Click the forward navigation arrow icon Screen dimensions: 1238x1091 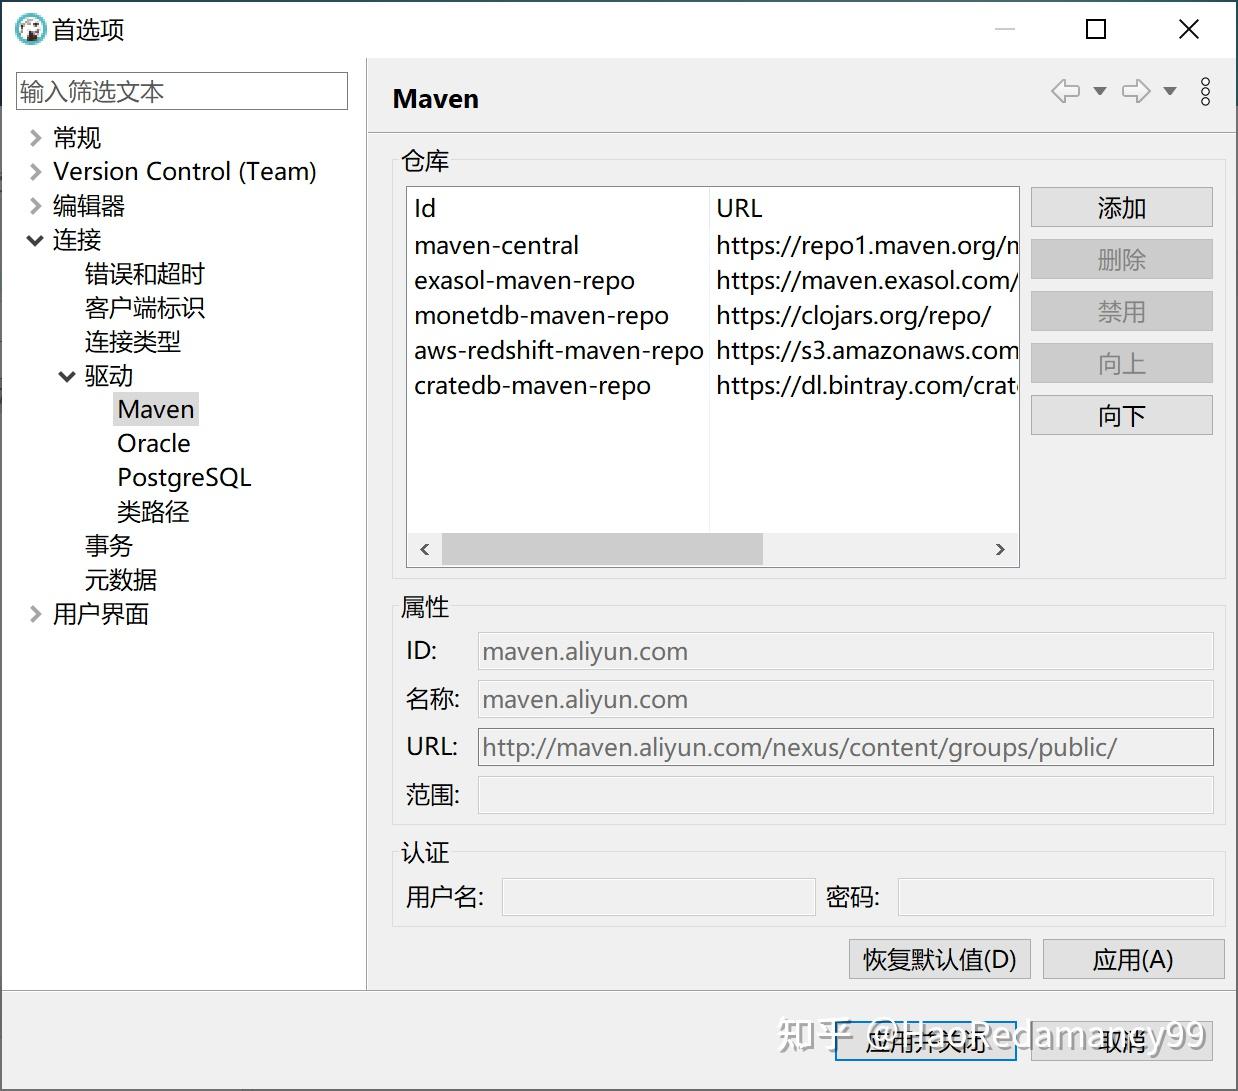tap(1136, 91)
